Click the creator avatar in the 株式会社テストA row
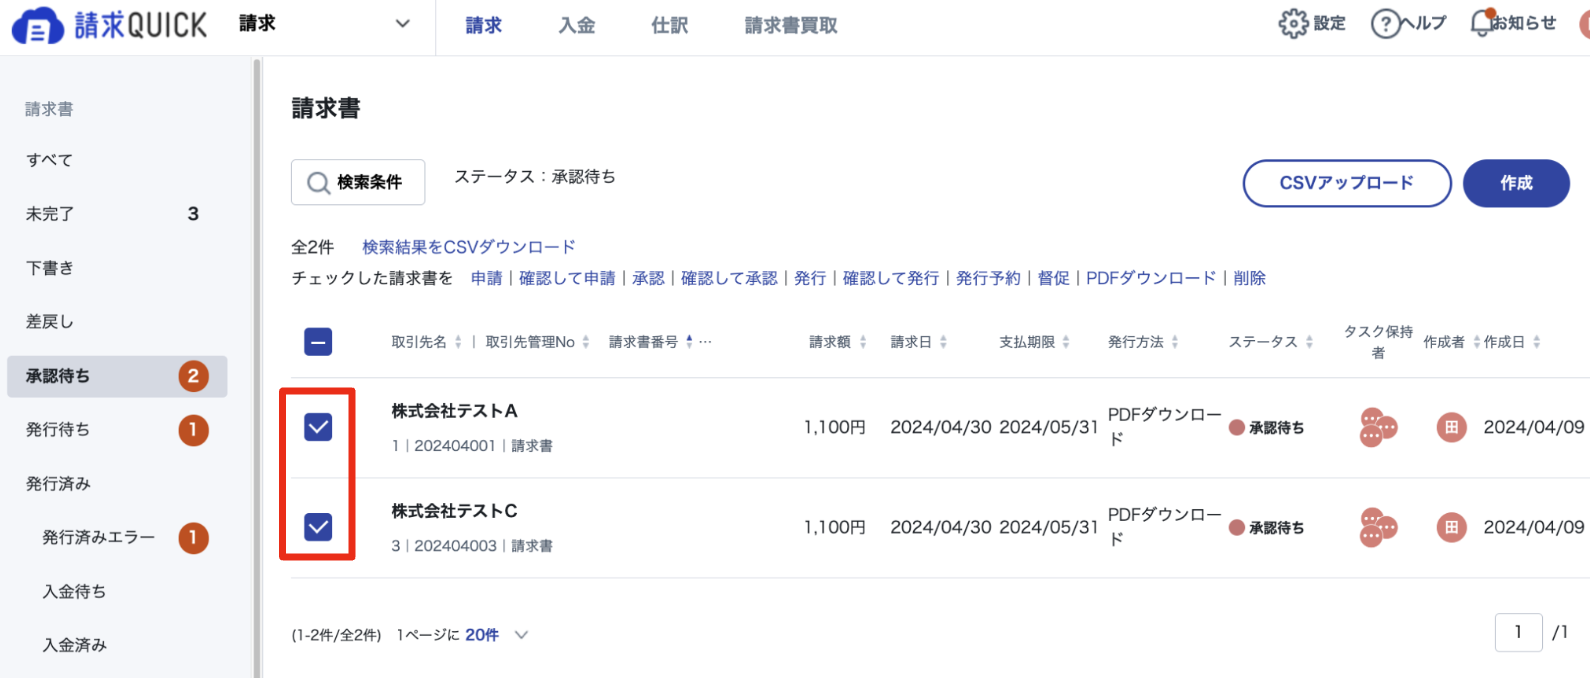This screenshot has height=678, width=1590. tap(1451, 427)
